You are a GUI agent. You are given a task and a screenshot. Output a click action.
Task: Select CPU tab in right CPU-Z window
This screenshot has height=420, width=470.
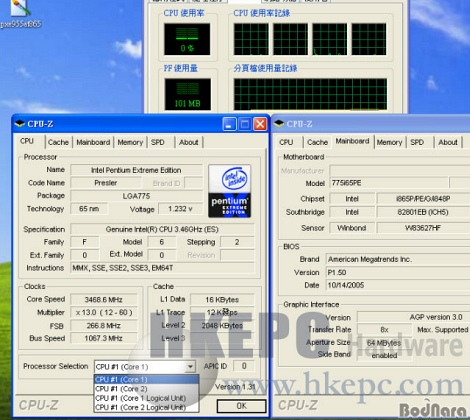click(286, 142)
